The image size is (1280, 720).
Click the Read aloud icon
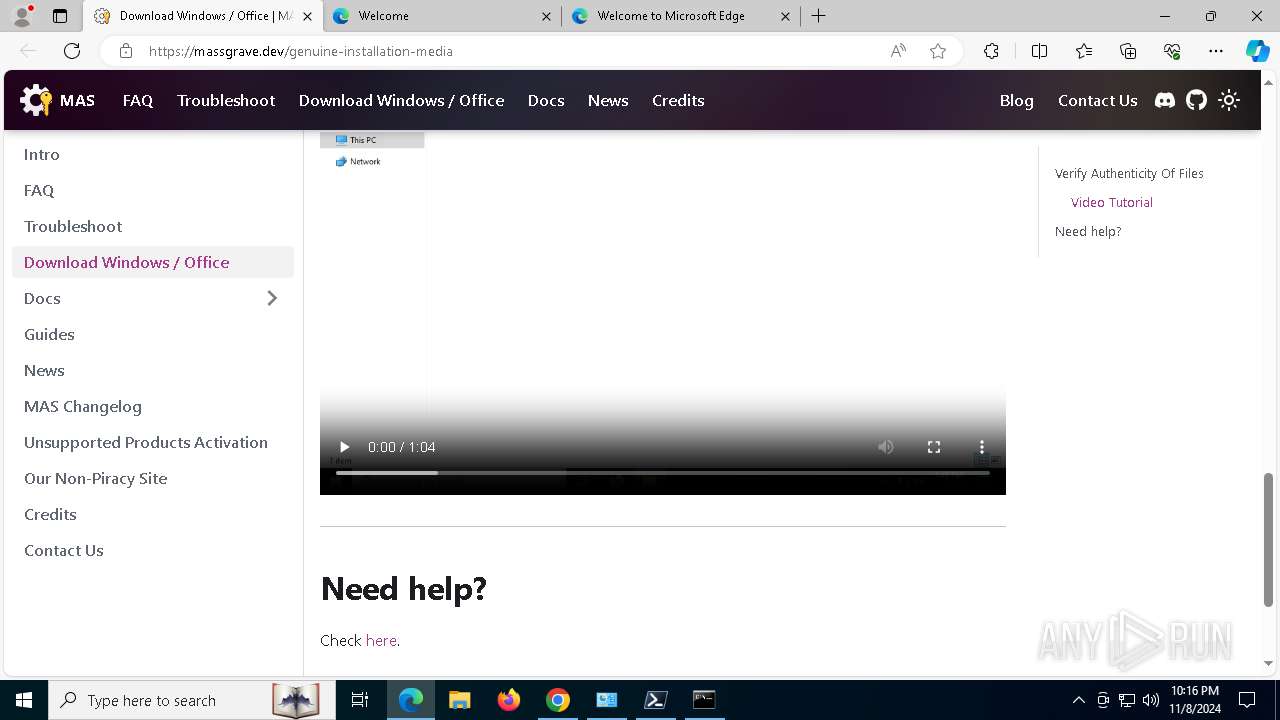898,51
